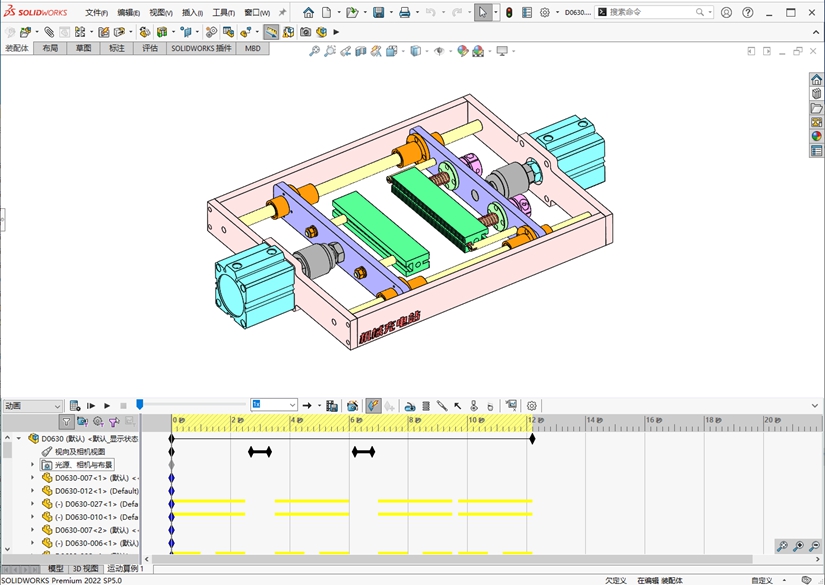Collapse the D0630 top assembly node
This screenshot has width=825, height=585.
pos(18,439)
